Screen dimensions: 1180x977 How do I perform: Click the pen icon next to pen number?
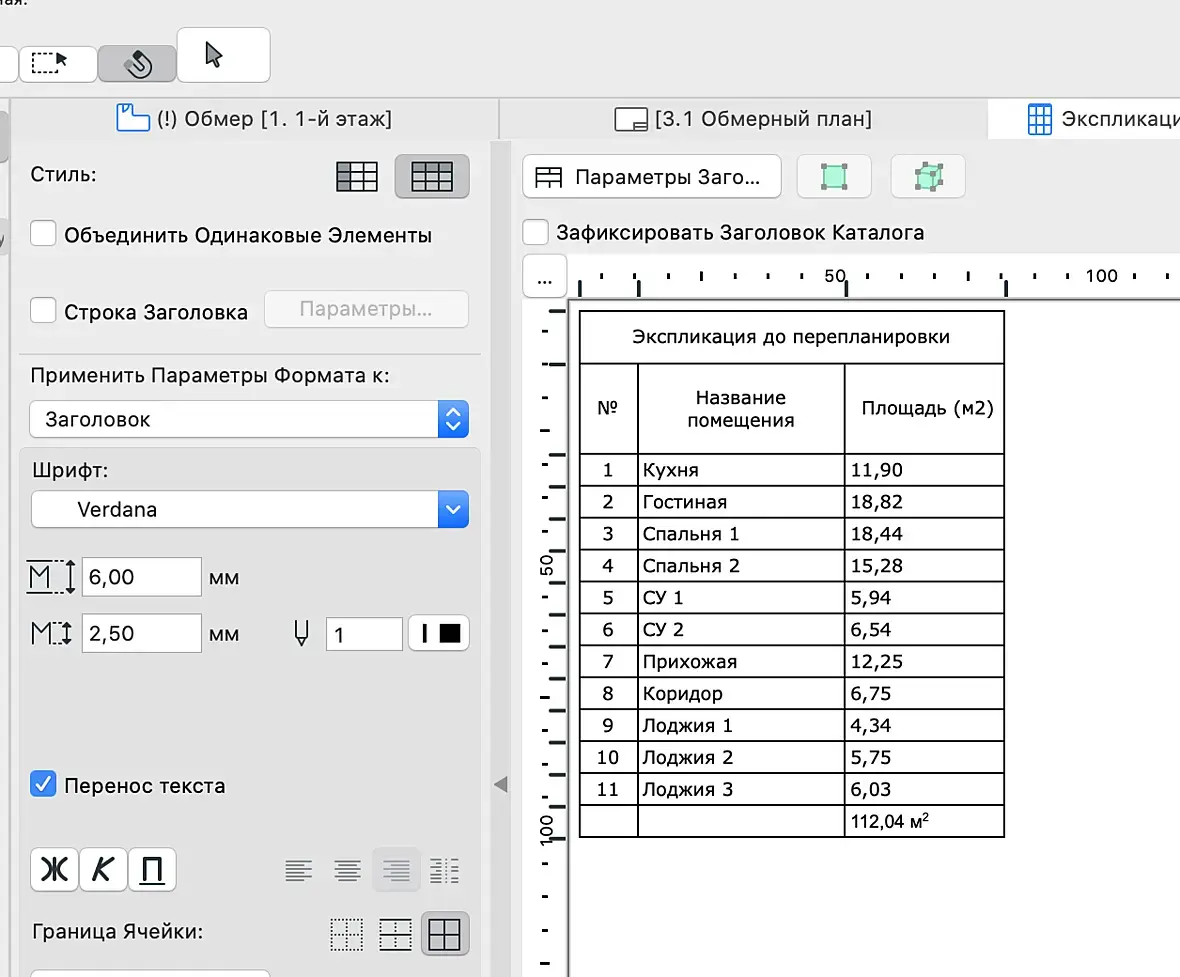click(301, 634)
